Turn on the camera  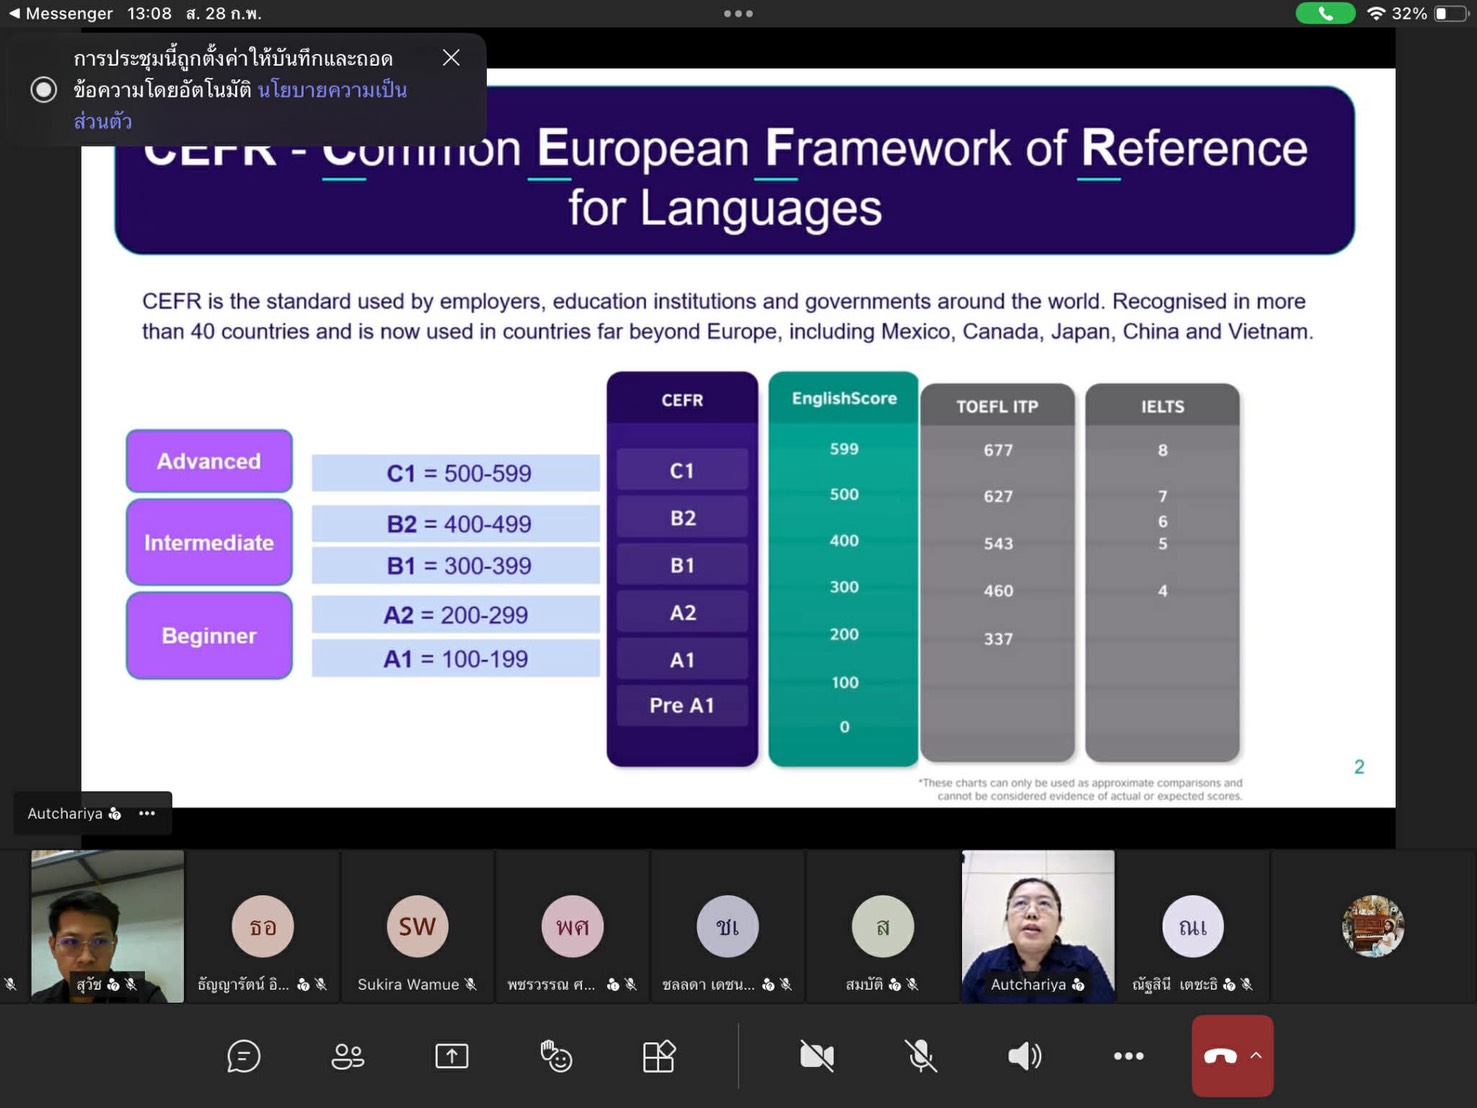817,1056
